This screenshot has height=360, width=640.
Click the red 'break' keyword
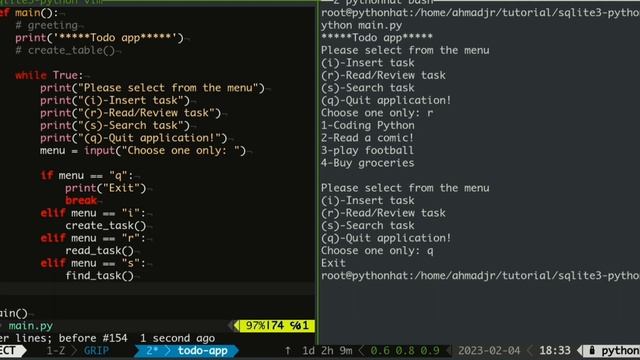[81, 201]
